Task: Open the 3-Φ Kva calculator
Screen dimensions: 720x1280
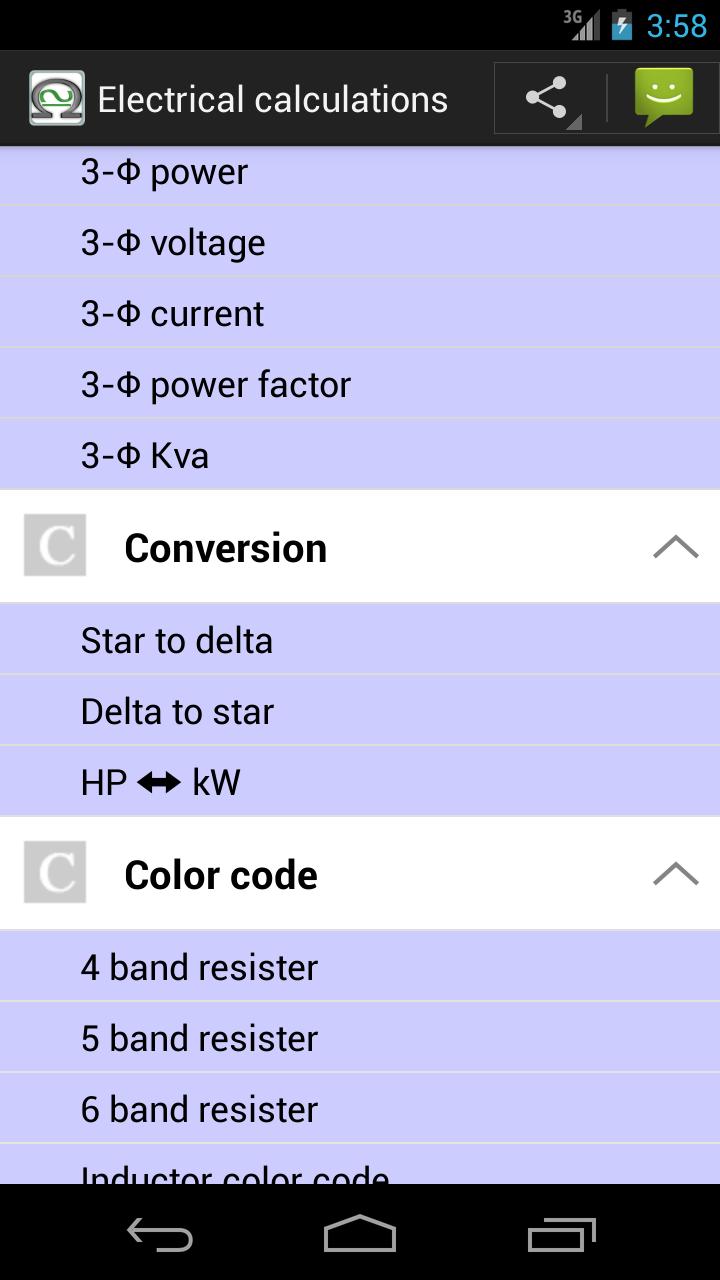Action: tap(360, 456)
